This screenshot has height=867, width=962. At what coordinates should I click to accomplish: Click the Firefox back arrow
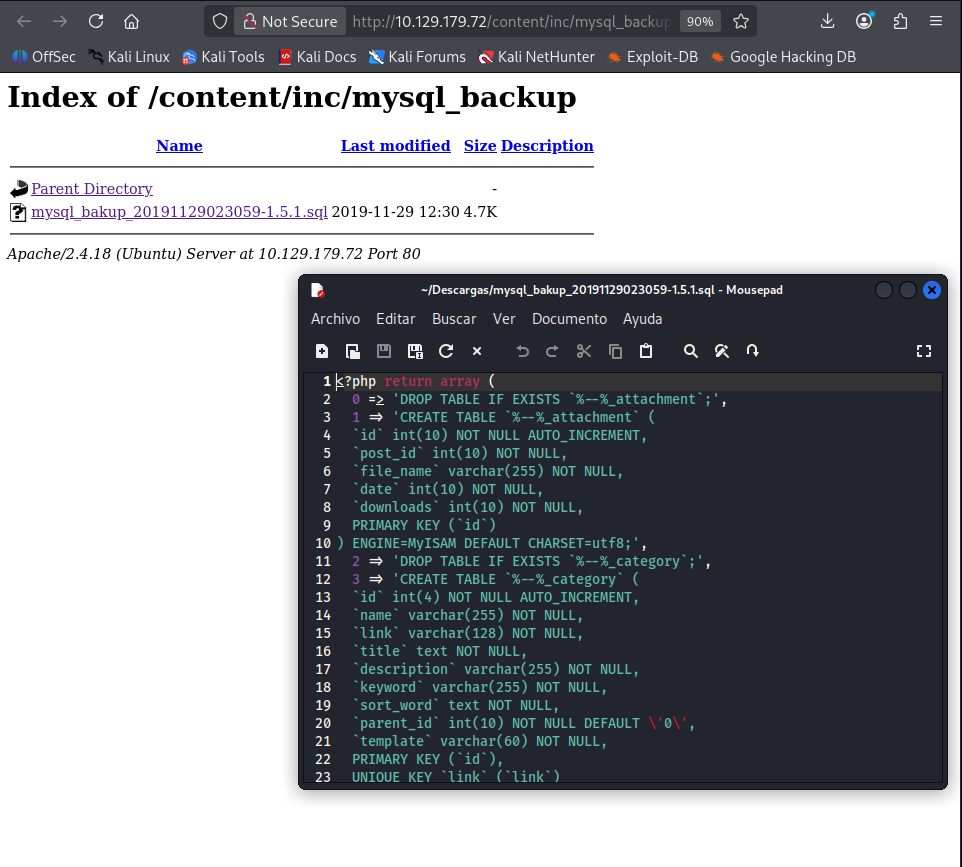click(x=24, y=21)
